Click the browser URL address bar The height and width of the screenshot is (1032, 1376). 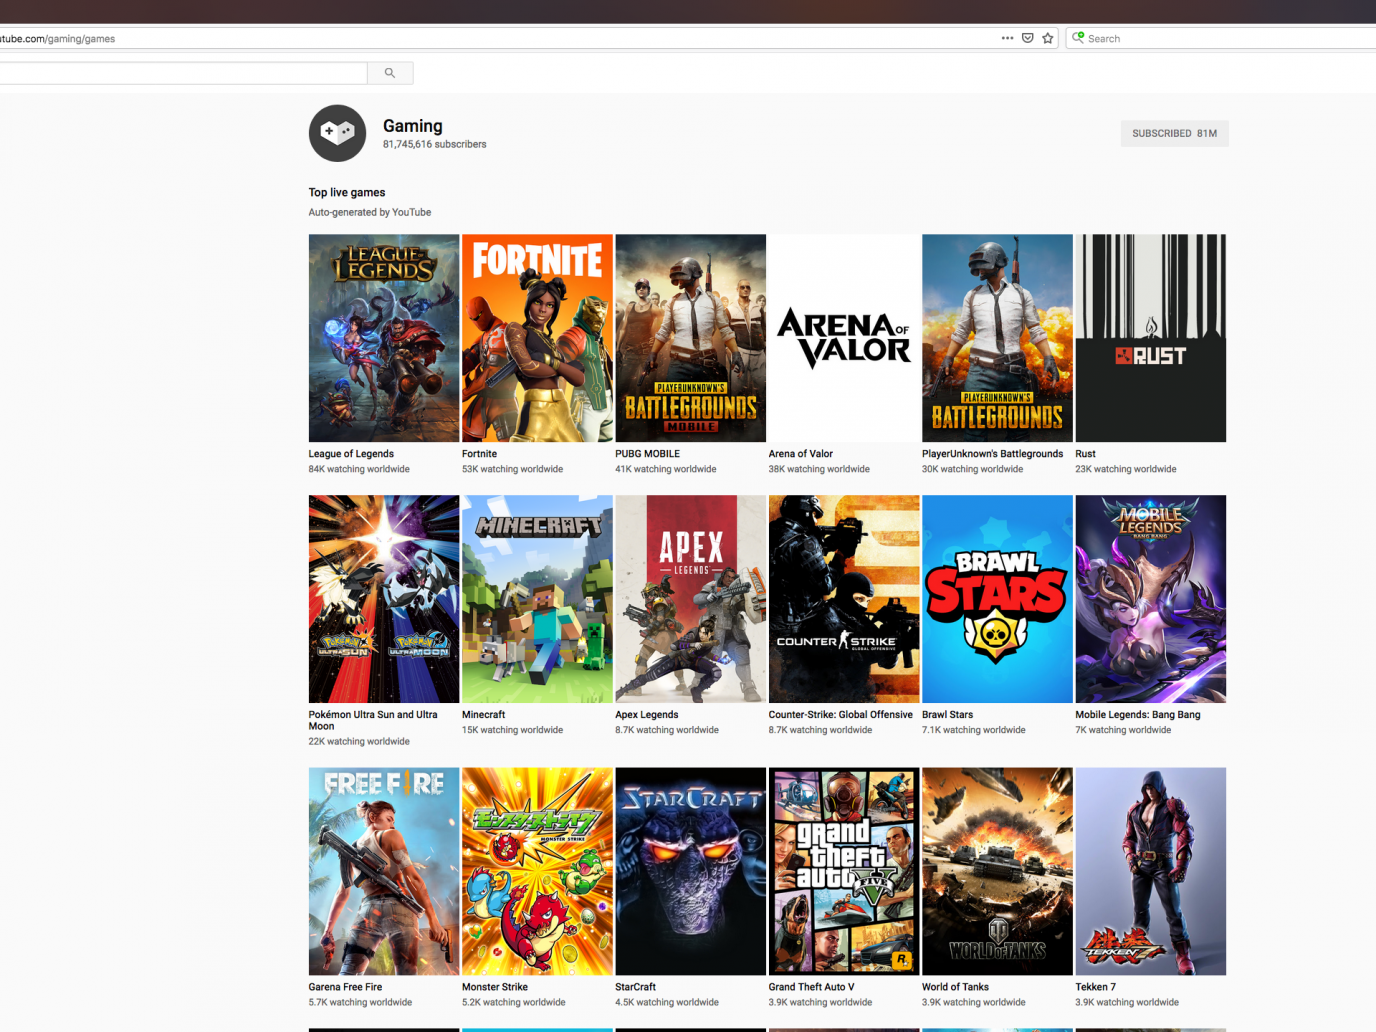pyautogui.click(x=500, y=38)
